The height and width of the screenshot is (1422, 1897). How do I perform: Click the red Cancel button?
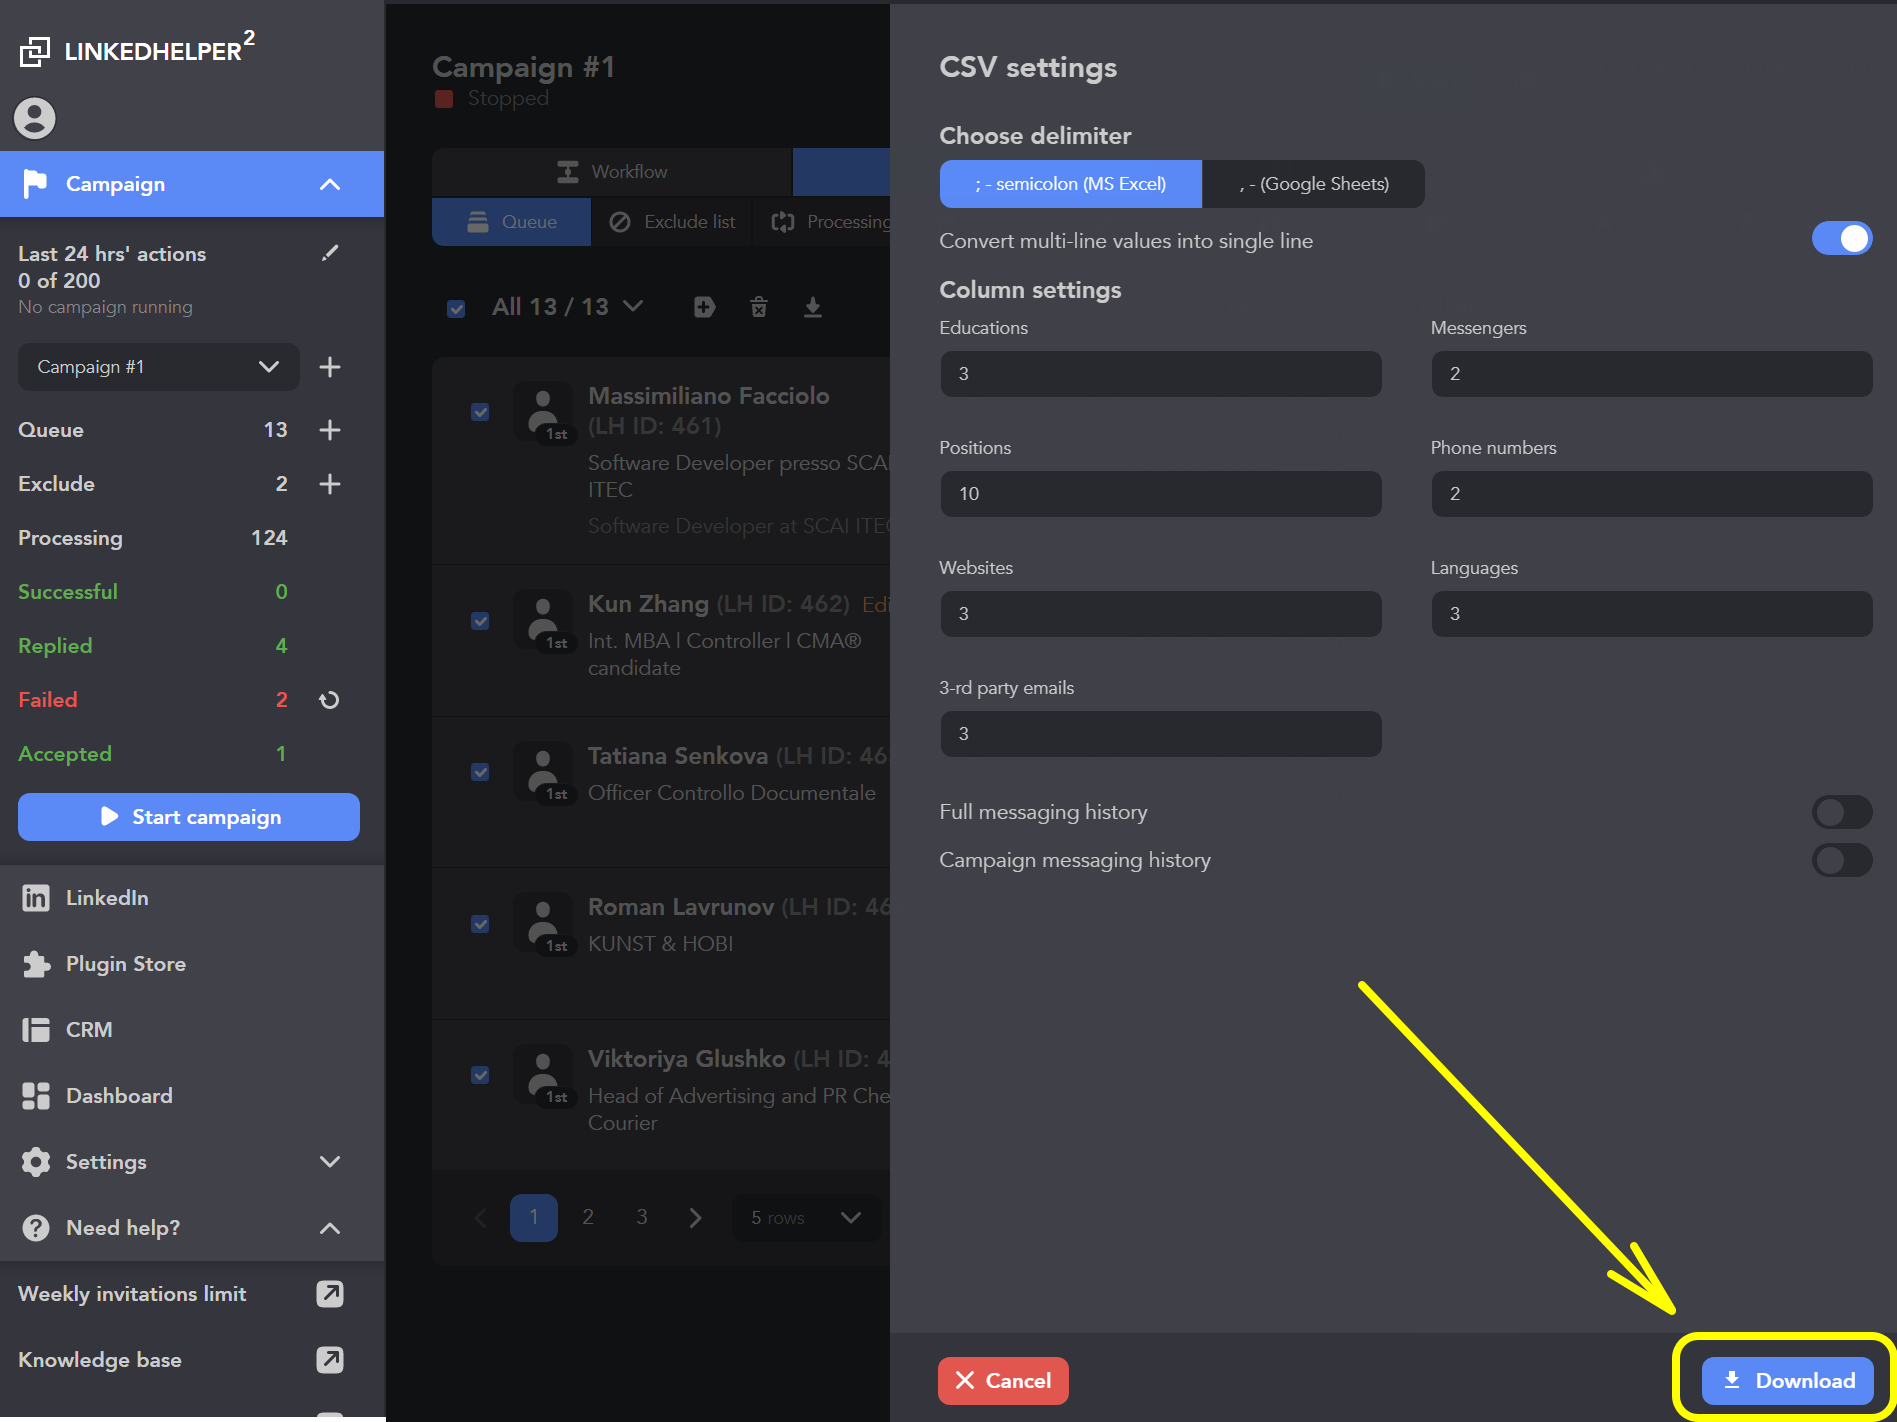tap(1003, 1381)
